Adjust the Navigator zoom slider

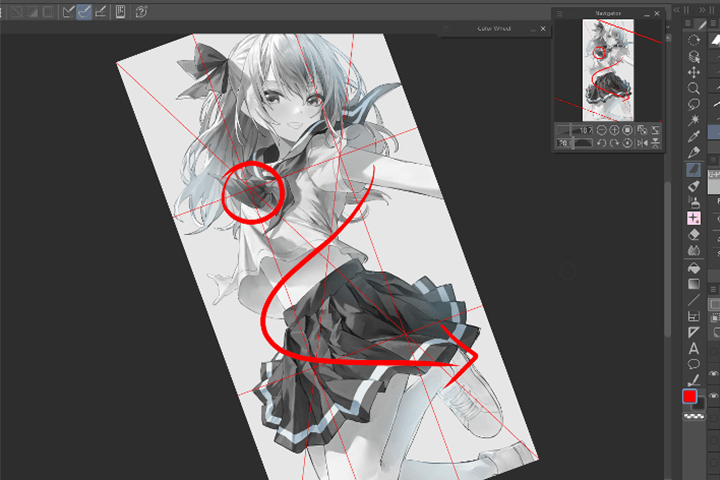click(574, 130)
